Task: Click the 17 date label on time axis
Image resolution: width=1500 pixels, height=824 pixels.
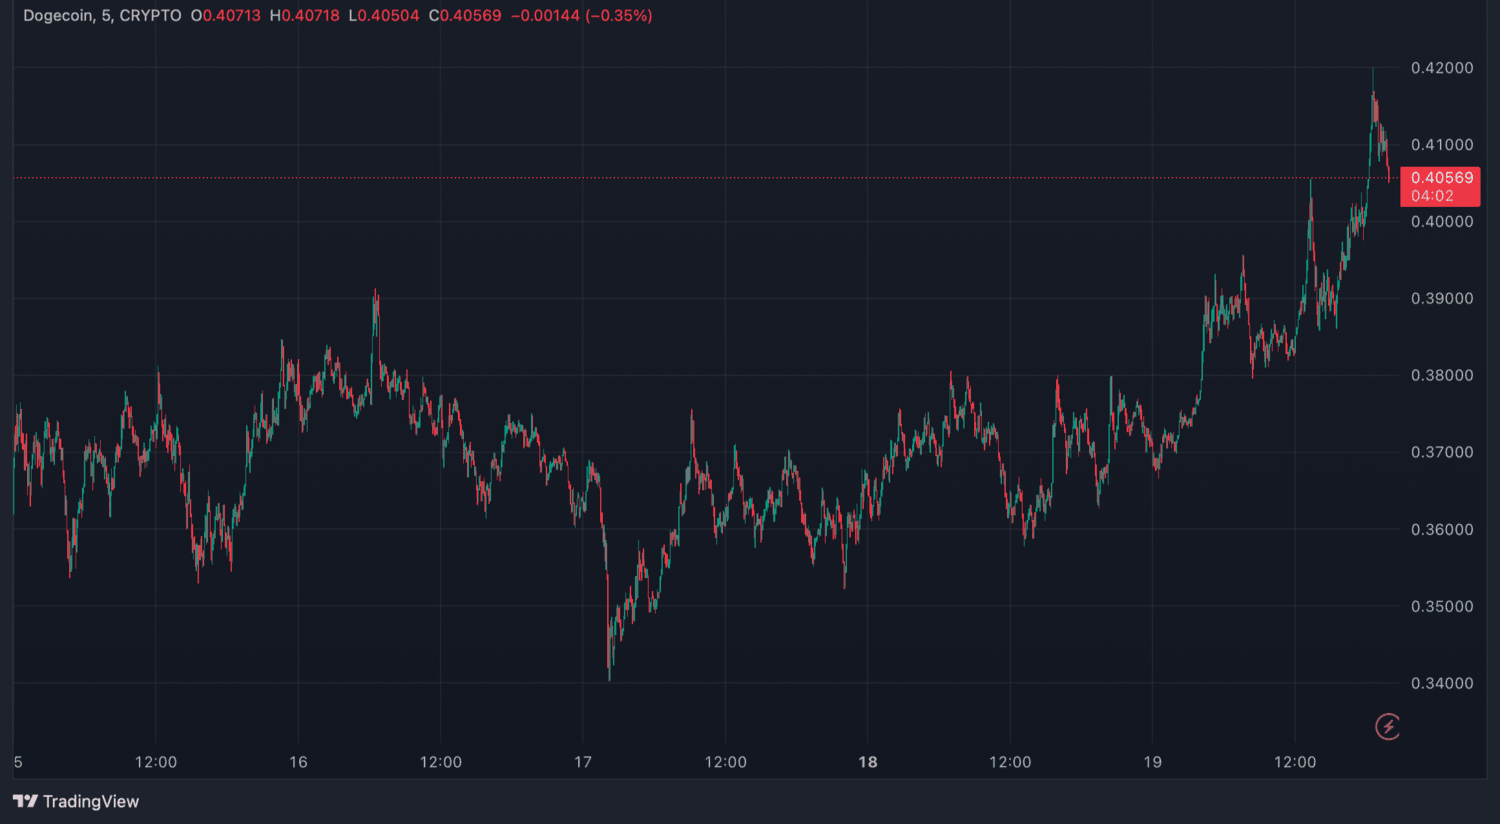Action: (x=583, y=762)
